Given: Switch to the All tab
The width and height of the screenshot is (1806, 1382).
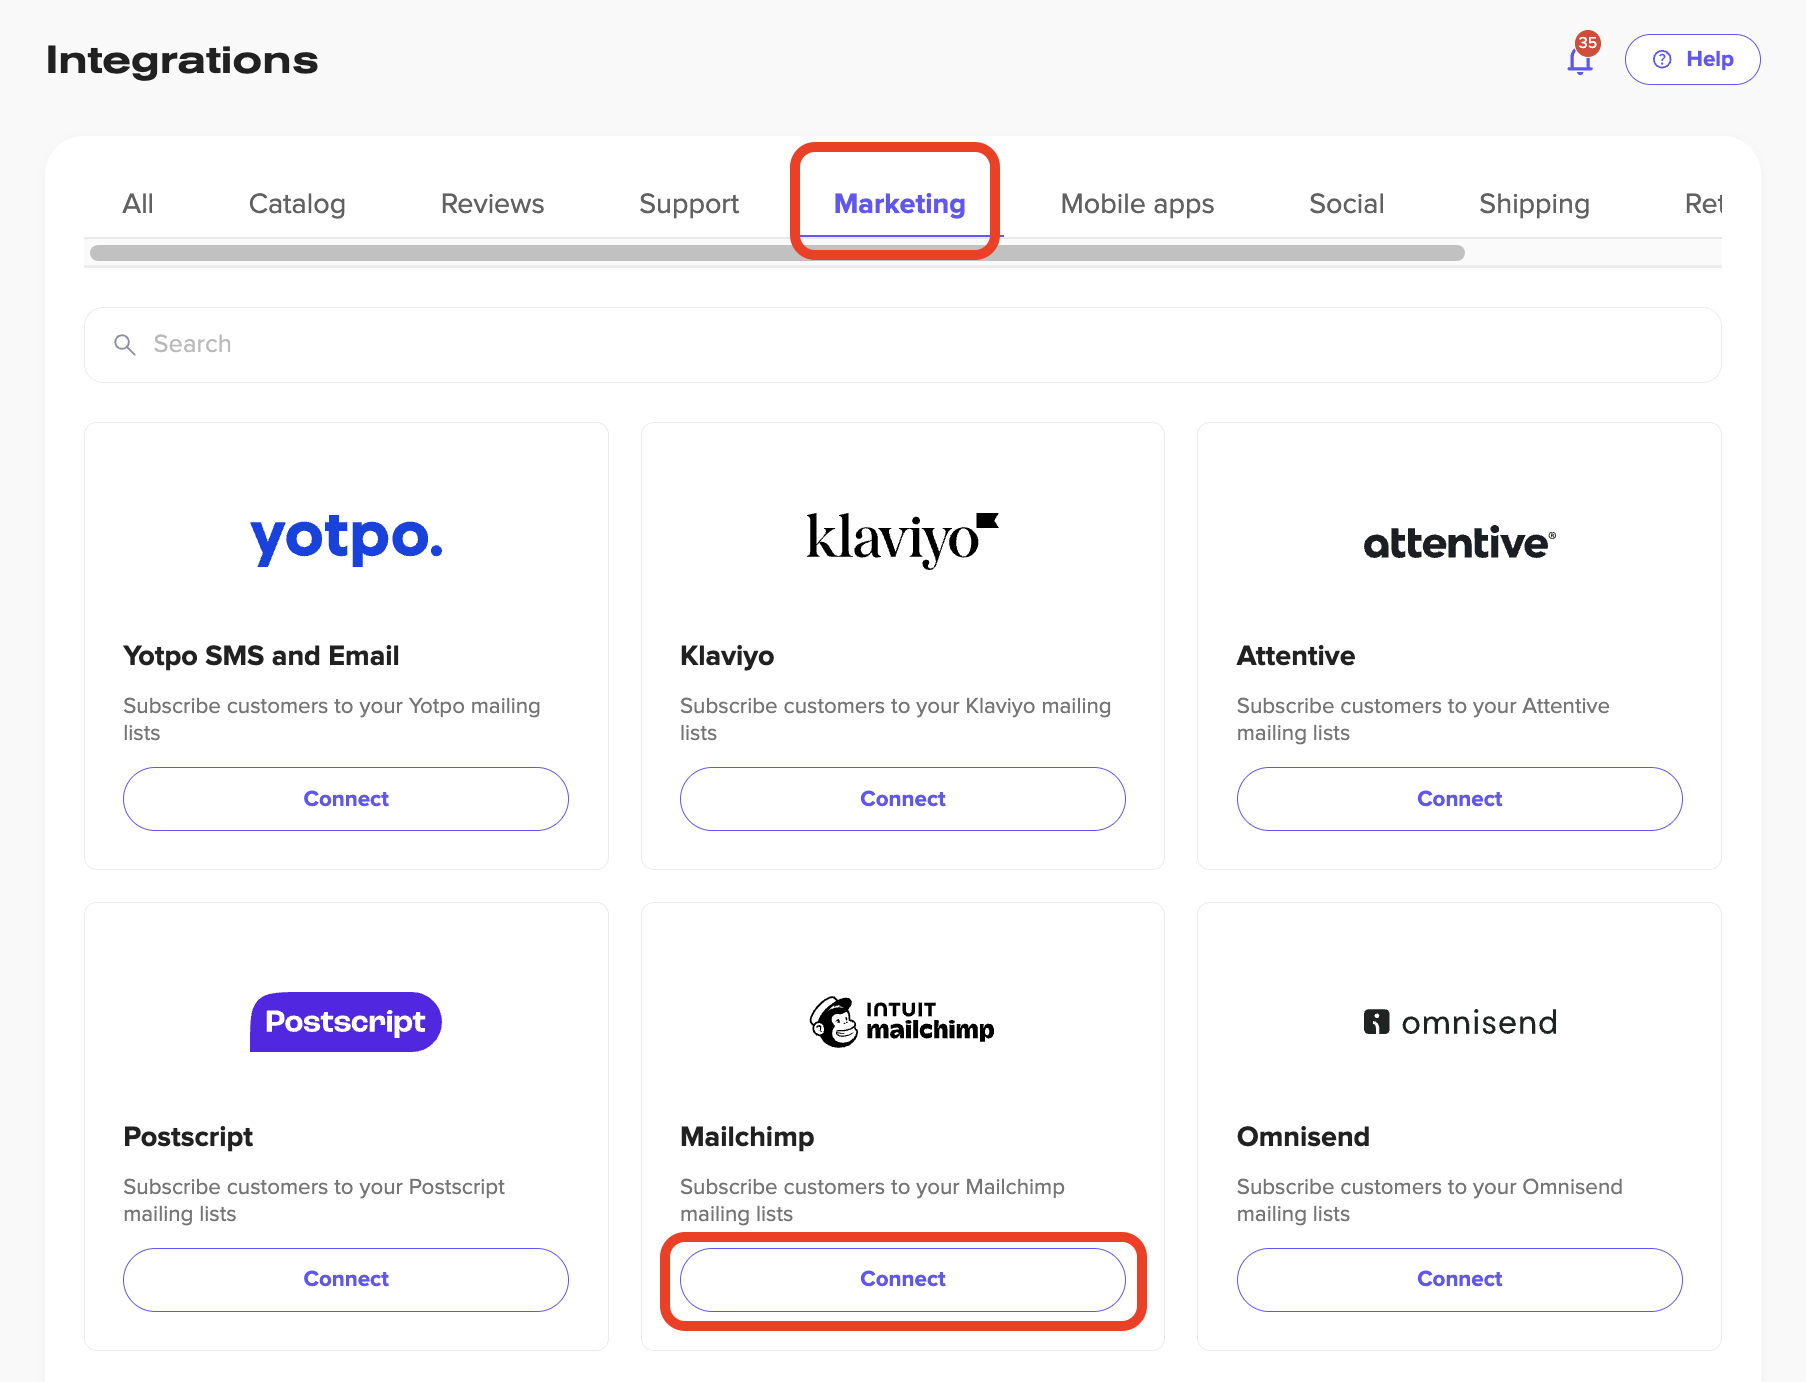Looking at the screenshot, I should click(138, 204).
